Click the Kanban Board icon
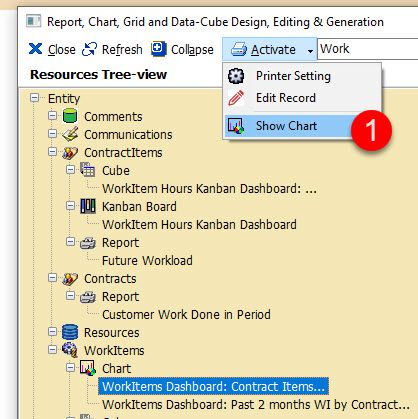Viewport: 418px width, 419px height. click(x=88, y=206)
